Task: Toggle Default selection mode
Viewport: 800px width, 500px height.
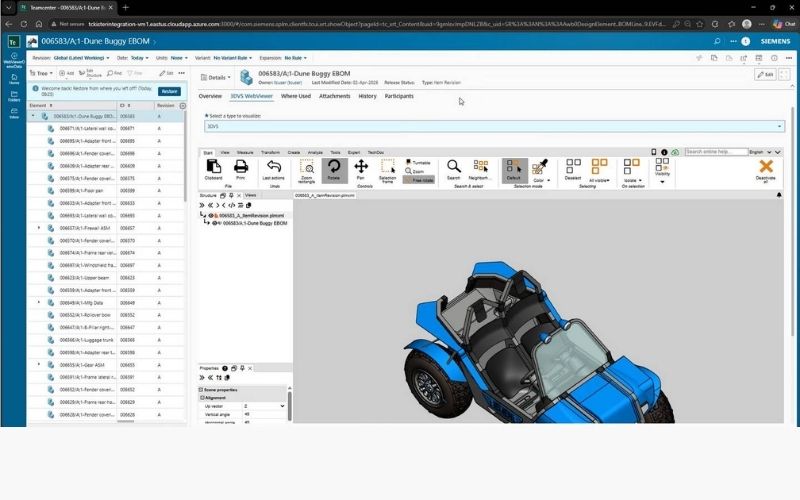Action: tap(513, 170)
